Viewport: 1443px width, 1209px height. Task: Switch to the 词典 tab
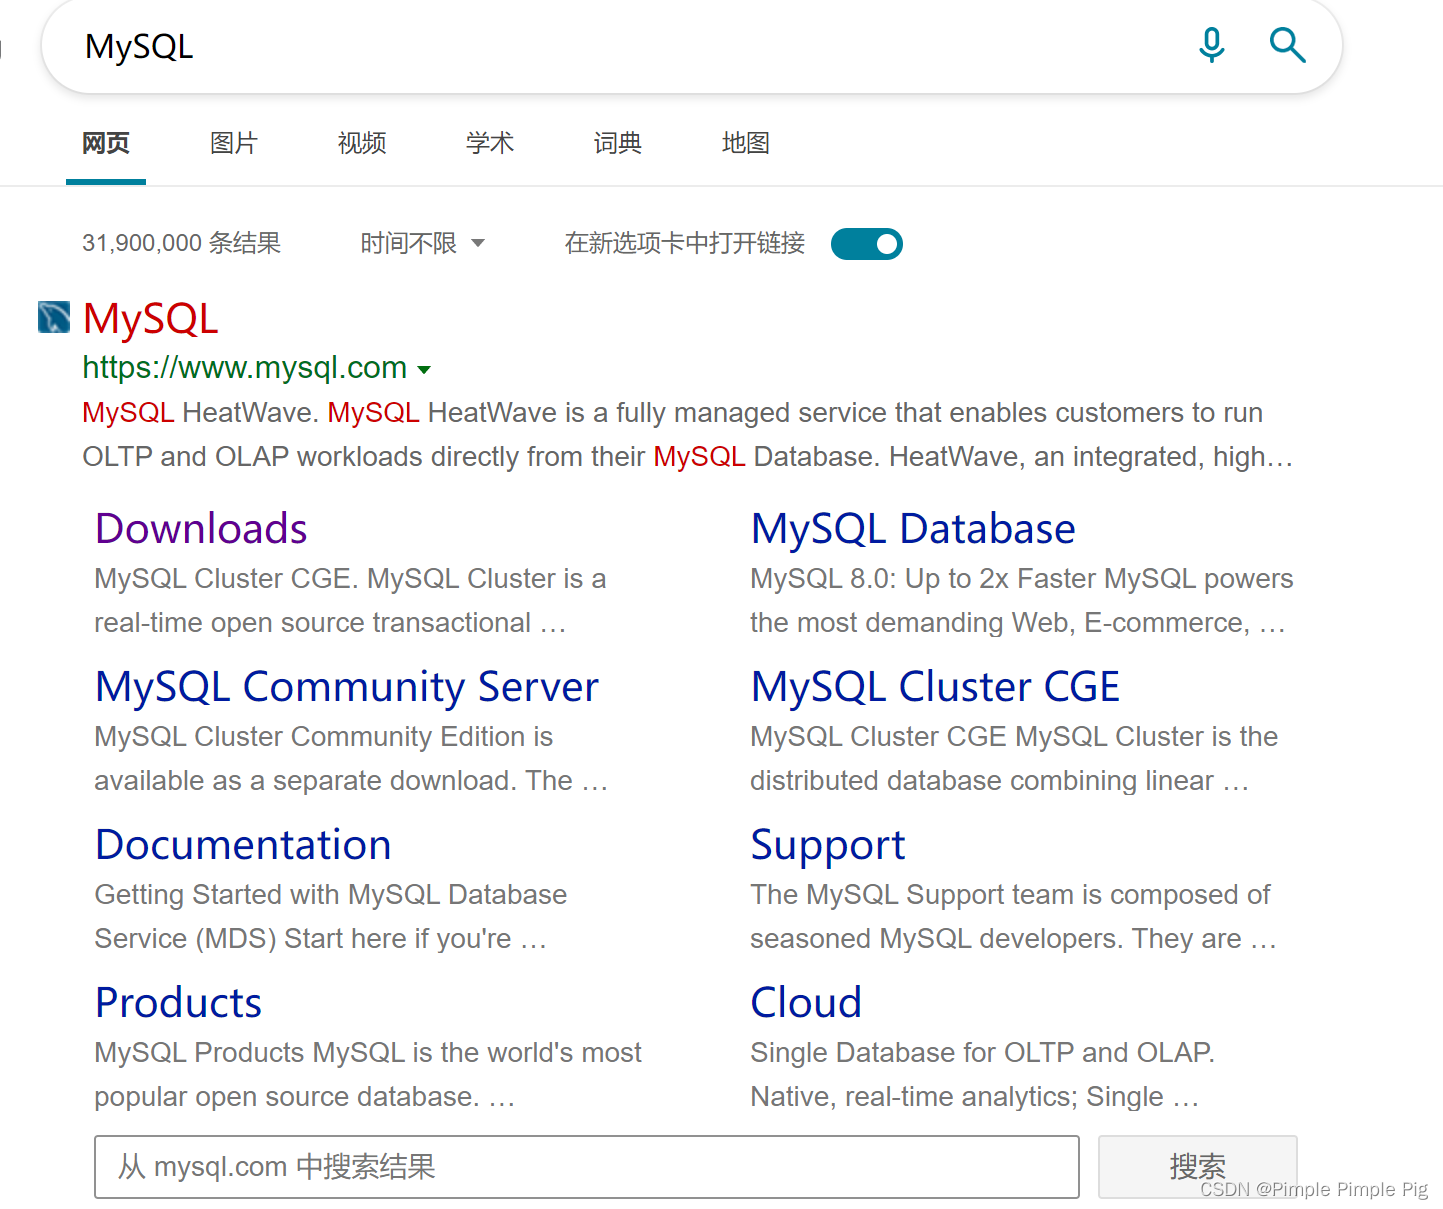(x=618, y=143)
